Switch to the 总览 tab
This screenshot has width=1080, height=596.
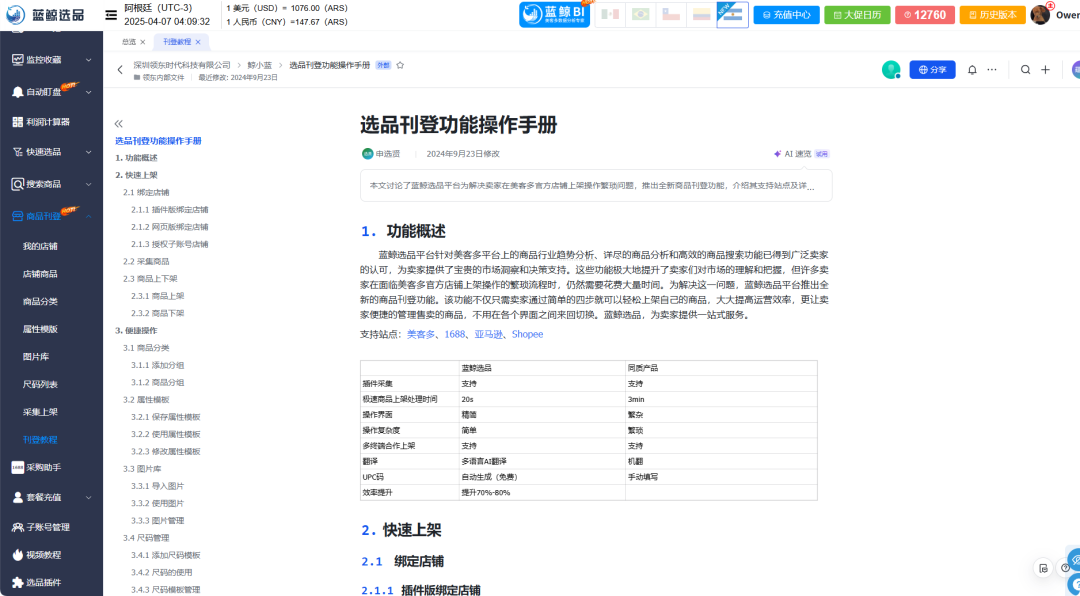click(x=129, y=42)
